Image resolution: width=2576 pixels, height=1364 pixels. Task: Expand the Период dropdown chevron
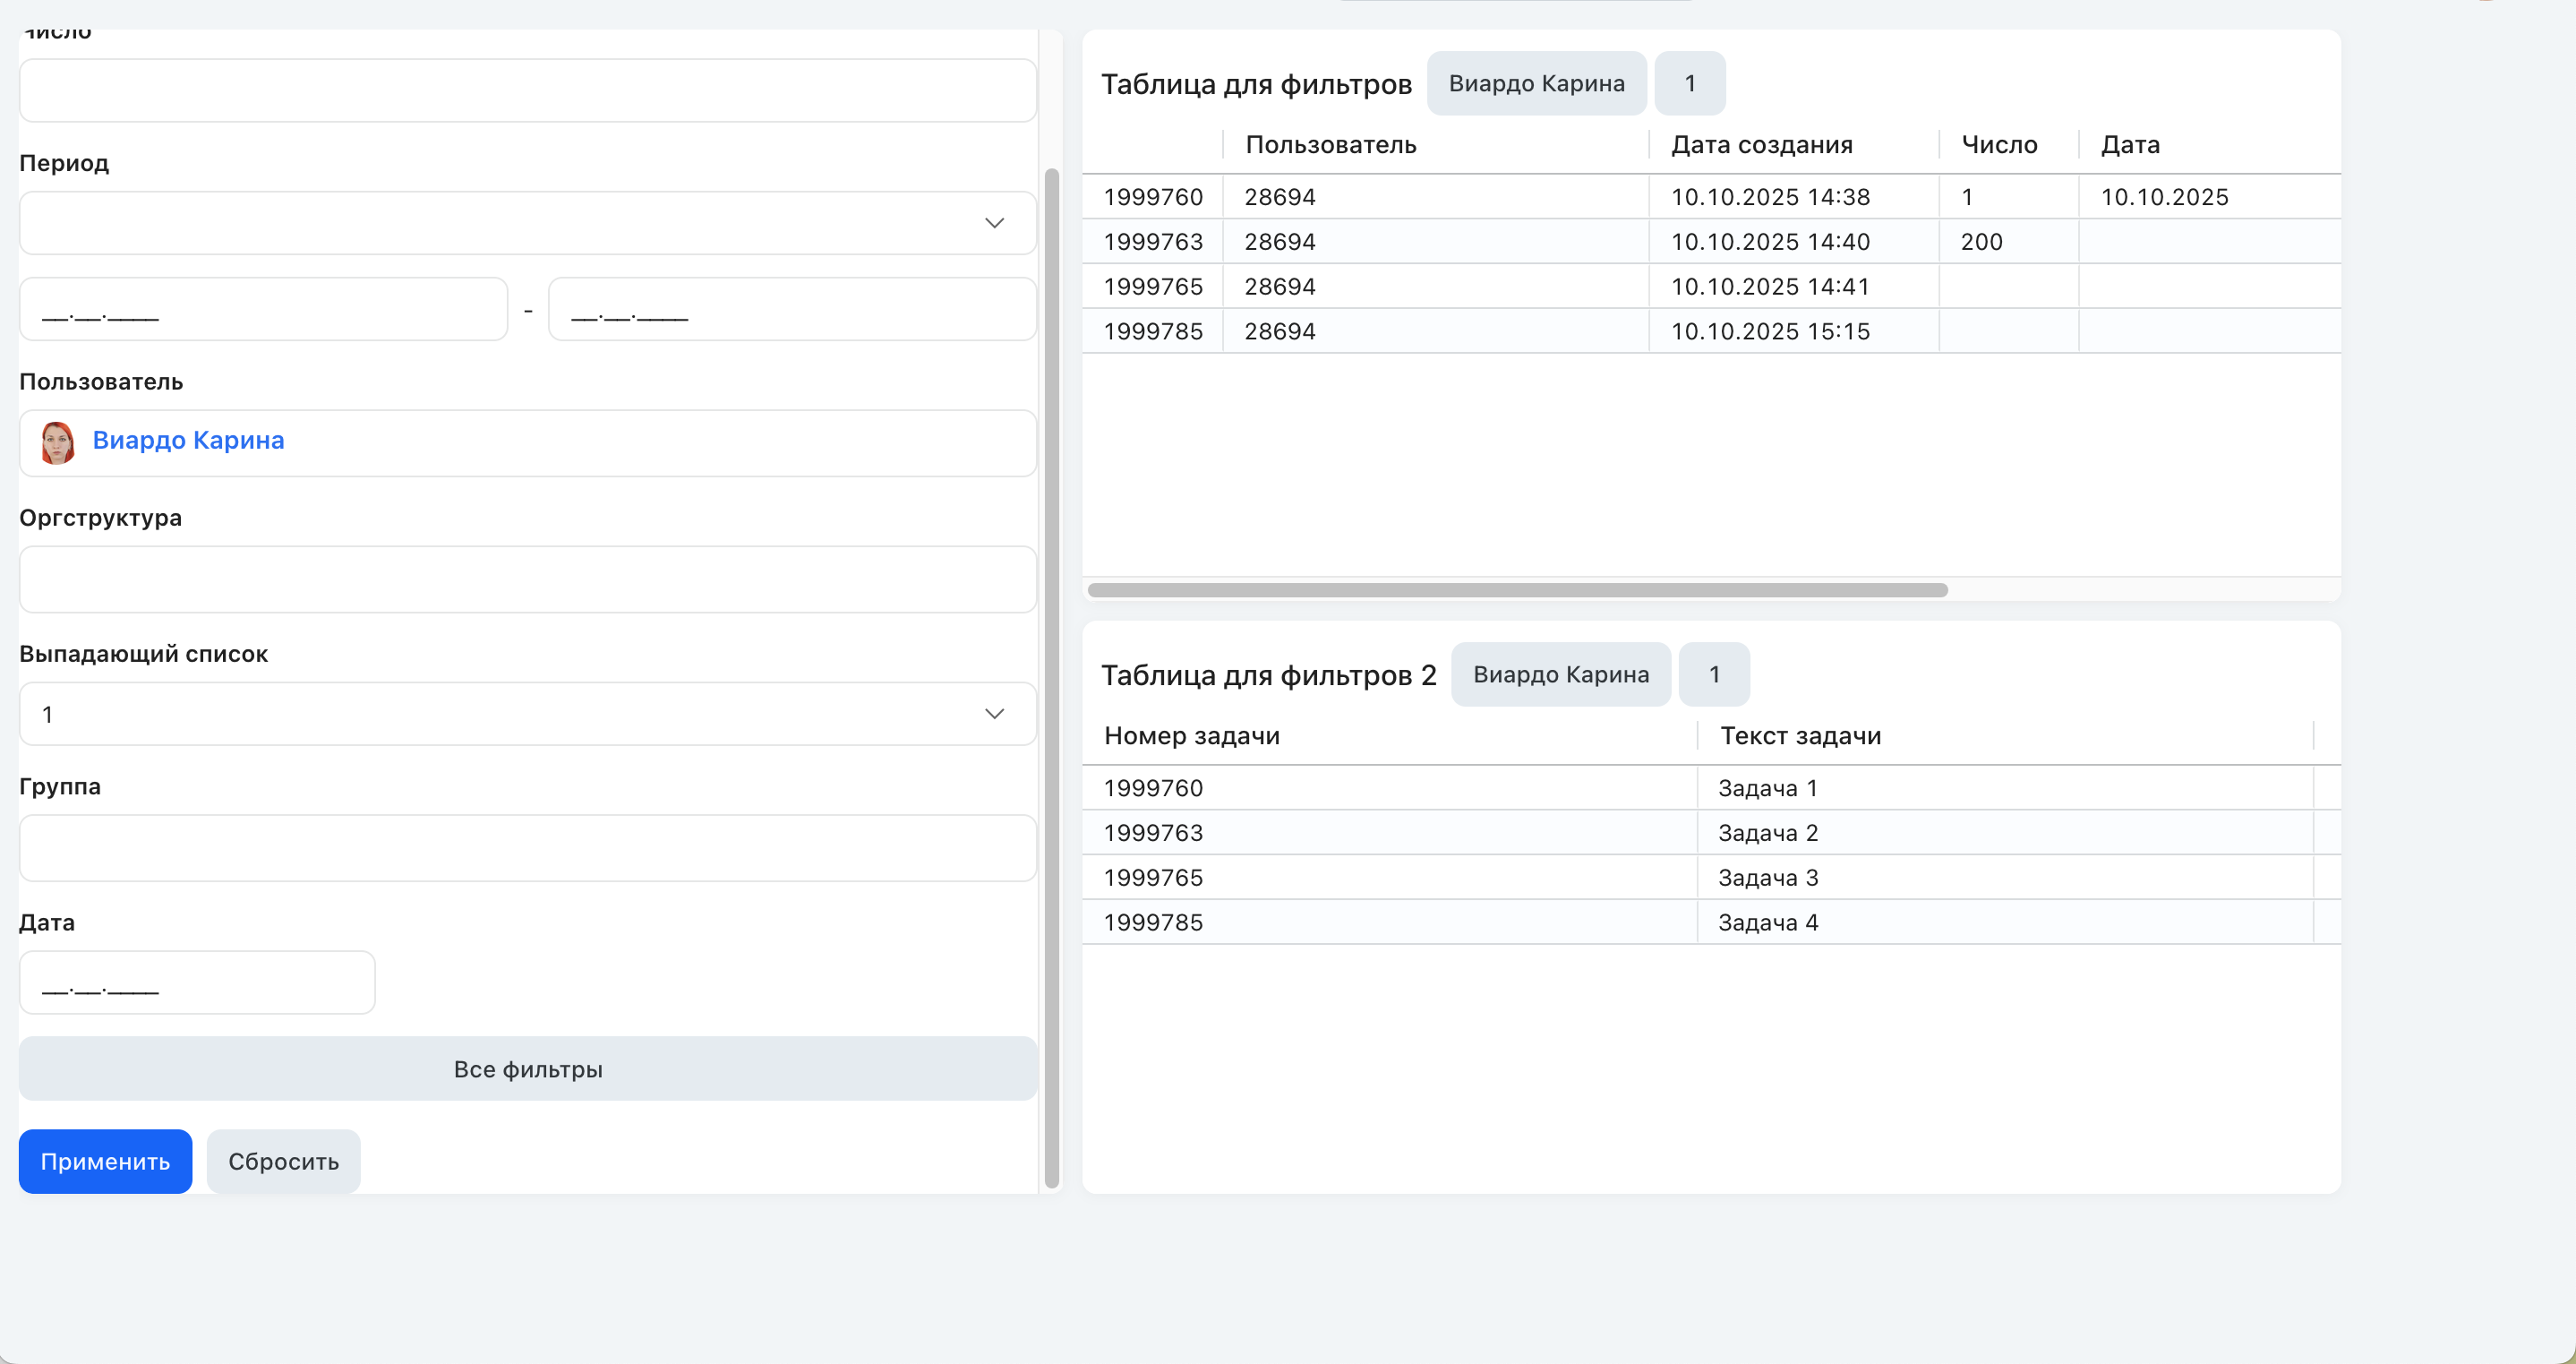click(x=994, y=223)
